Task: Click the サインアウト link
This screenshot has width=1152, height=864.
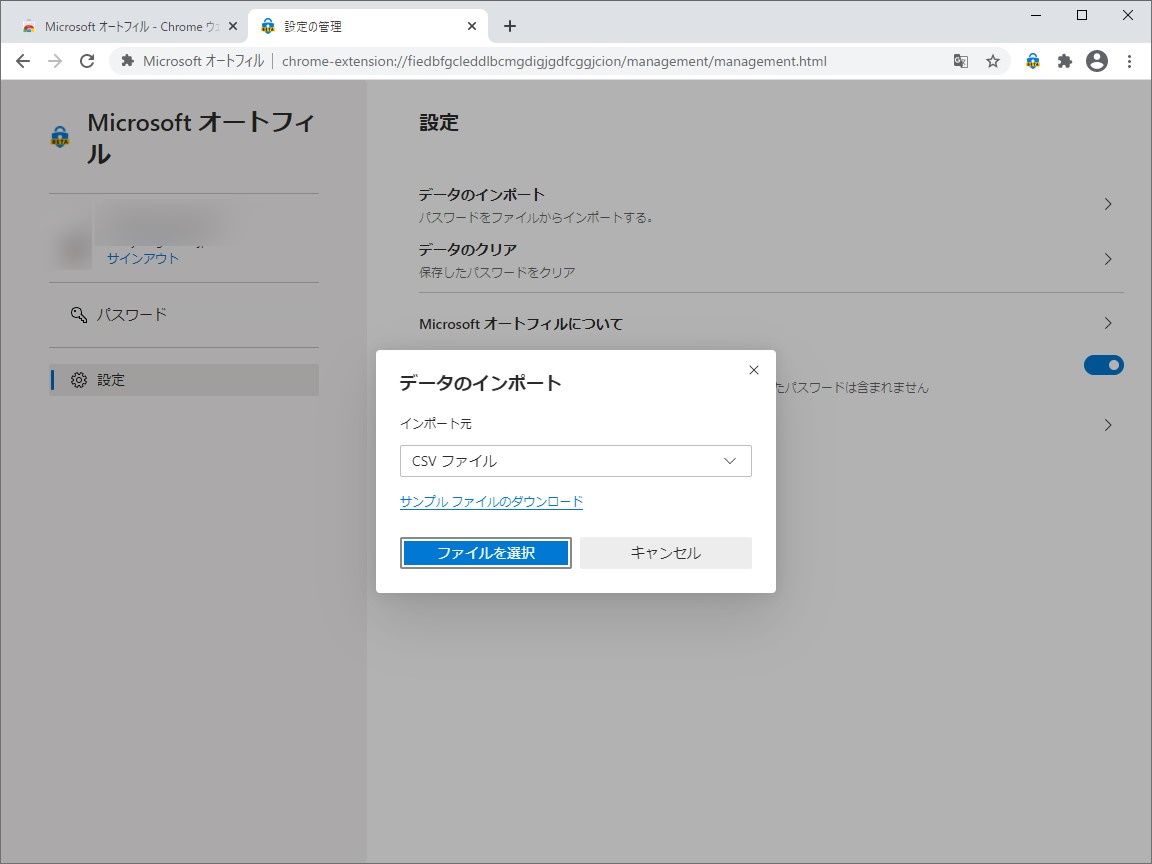Action: click(141, 257)
